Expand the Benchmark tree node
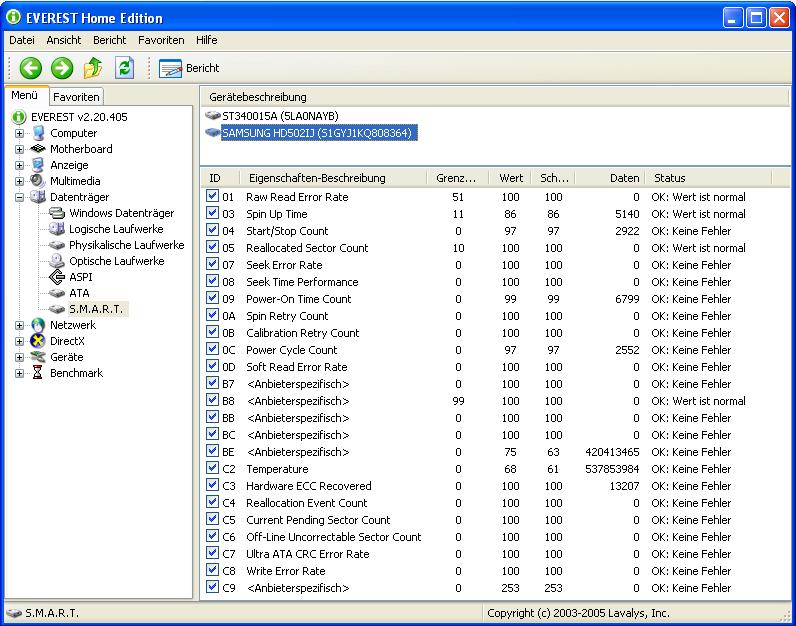This screenshot has height=626, width=796. point(19,374)
